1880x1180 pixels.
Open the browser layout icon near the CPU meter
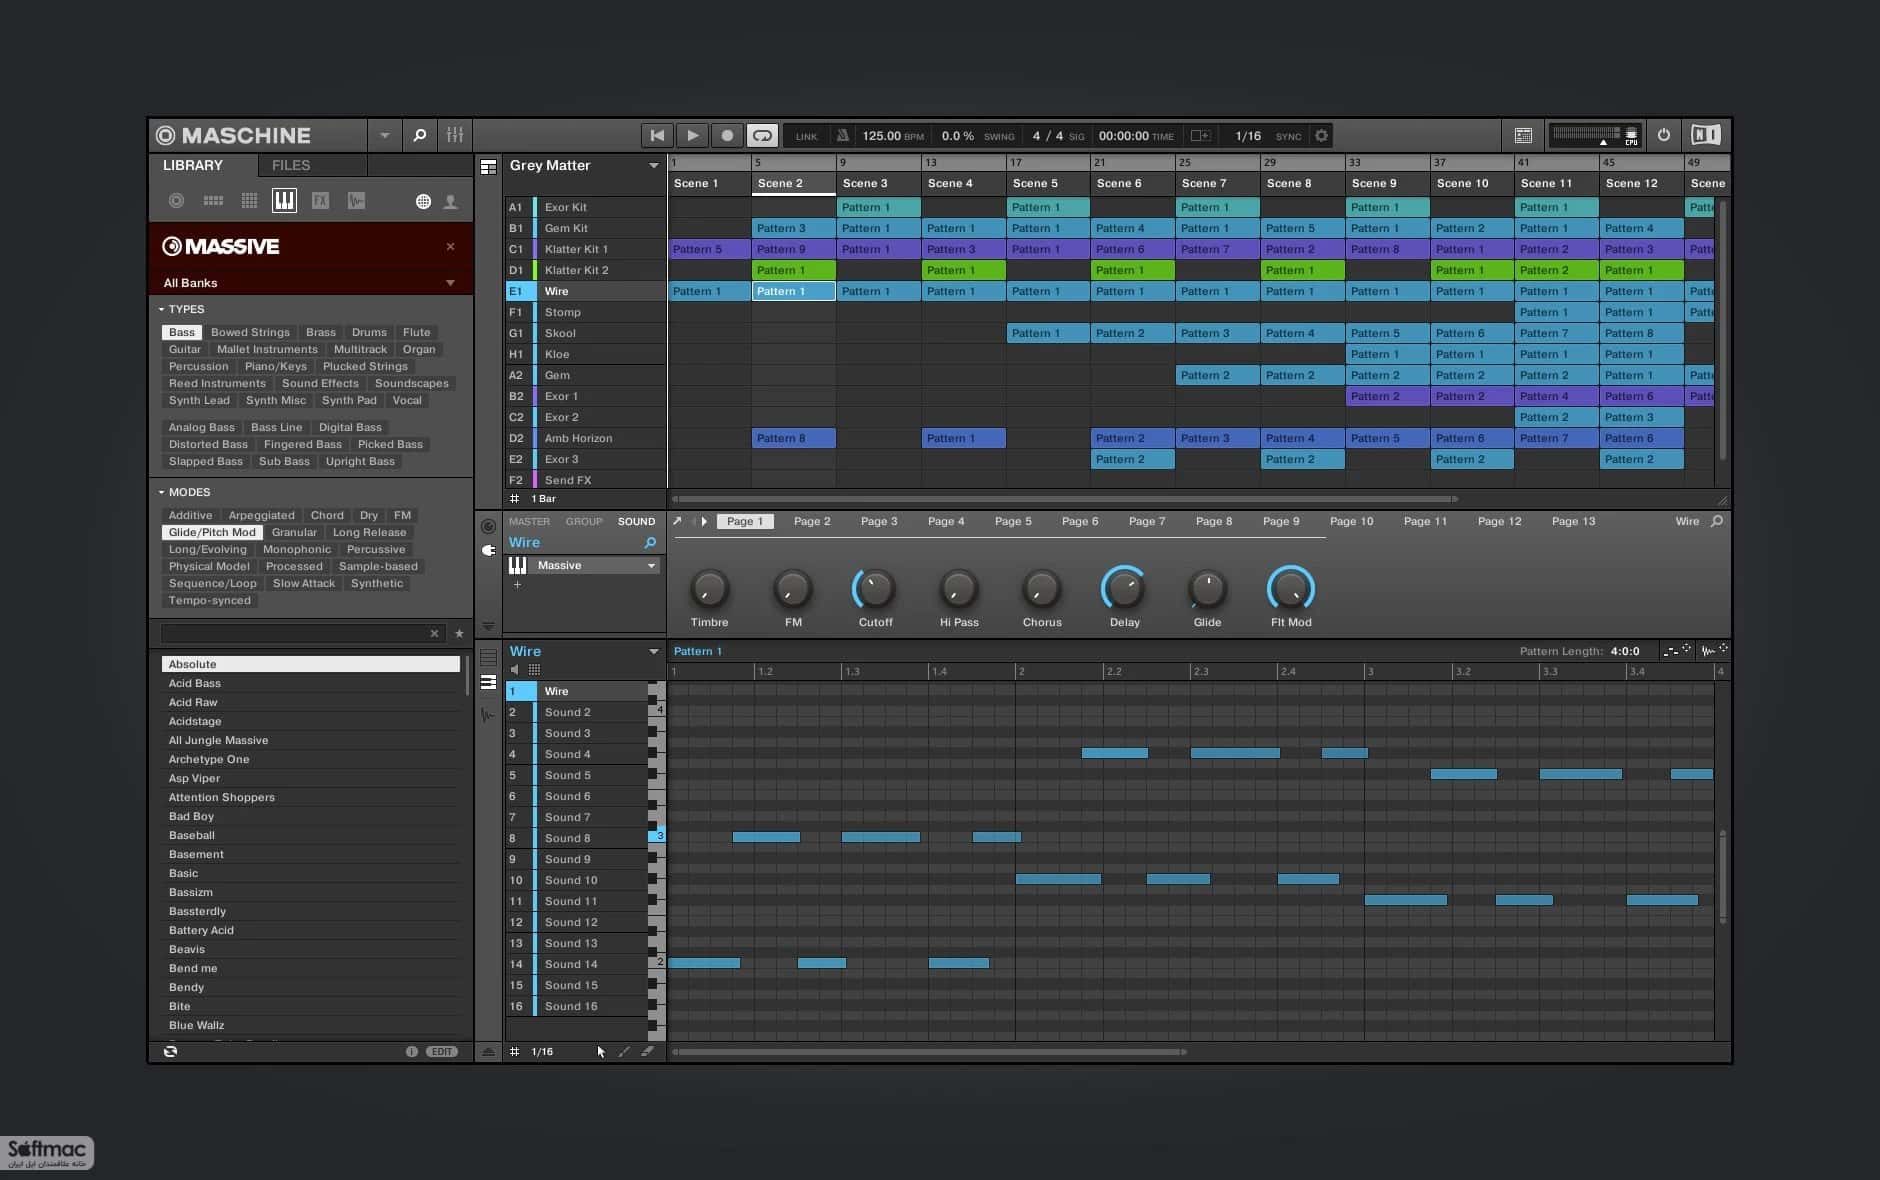click(1523, 135)
